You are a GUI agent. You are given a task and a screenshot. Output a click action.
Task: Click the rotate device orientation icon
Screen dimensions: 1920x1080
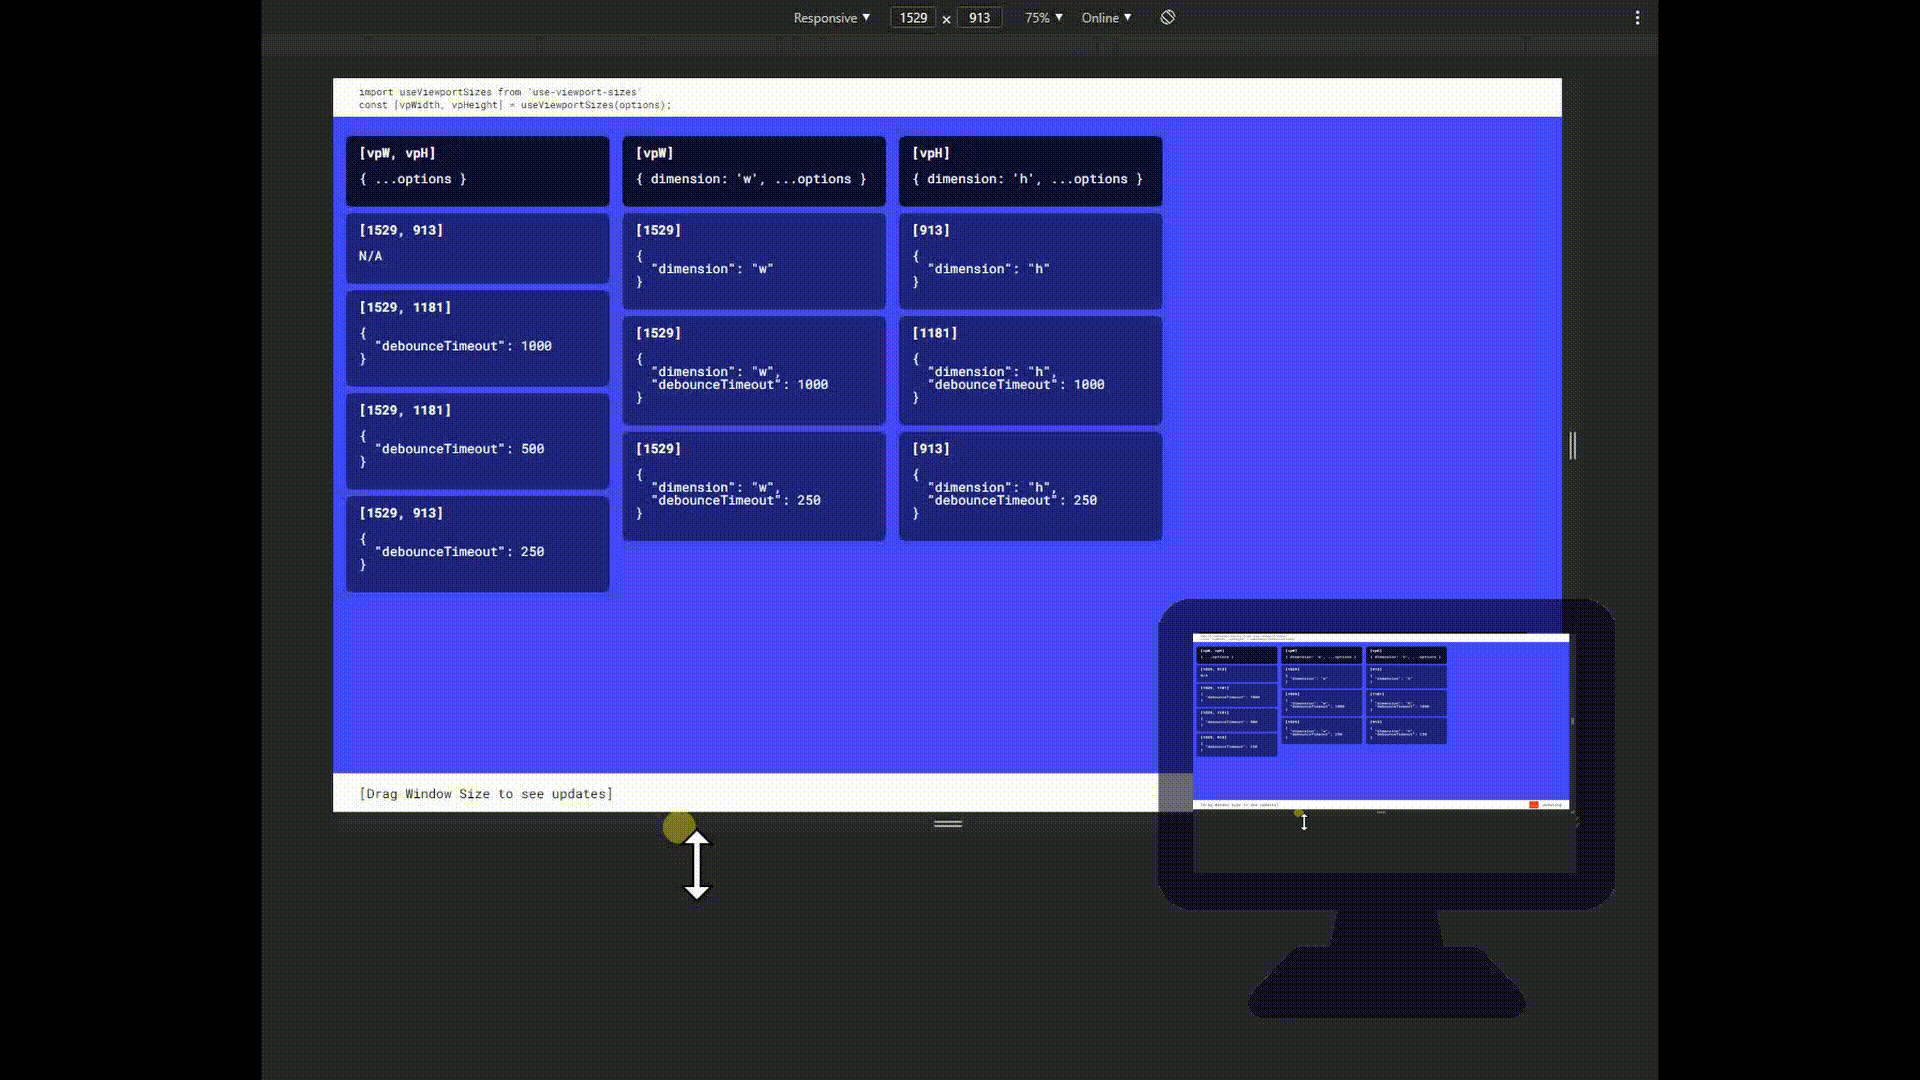1167,17
